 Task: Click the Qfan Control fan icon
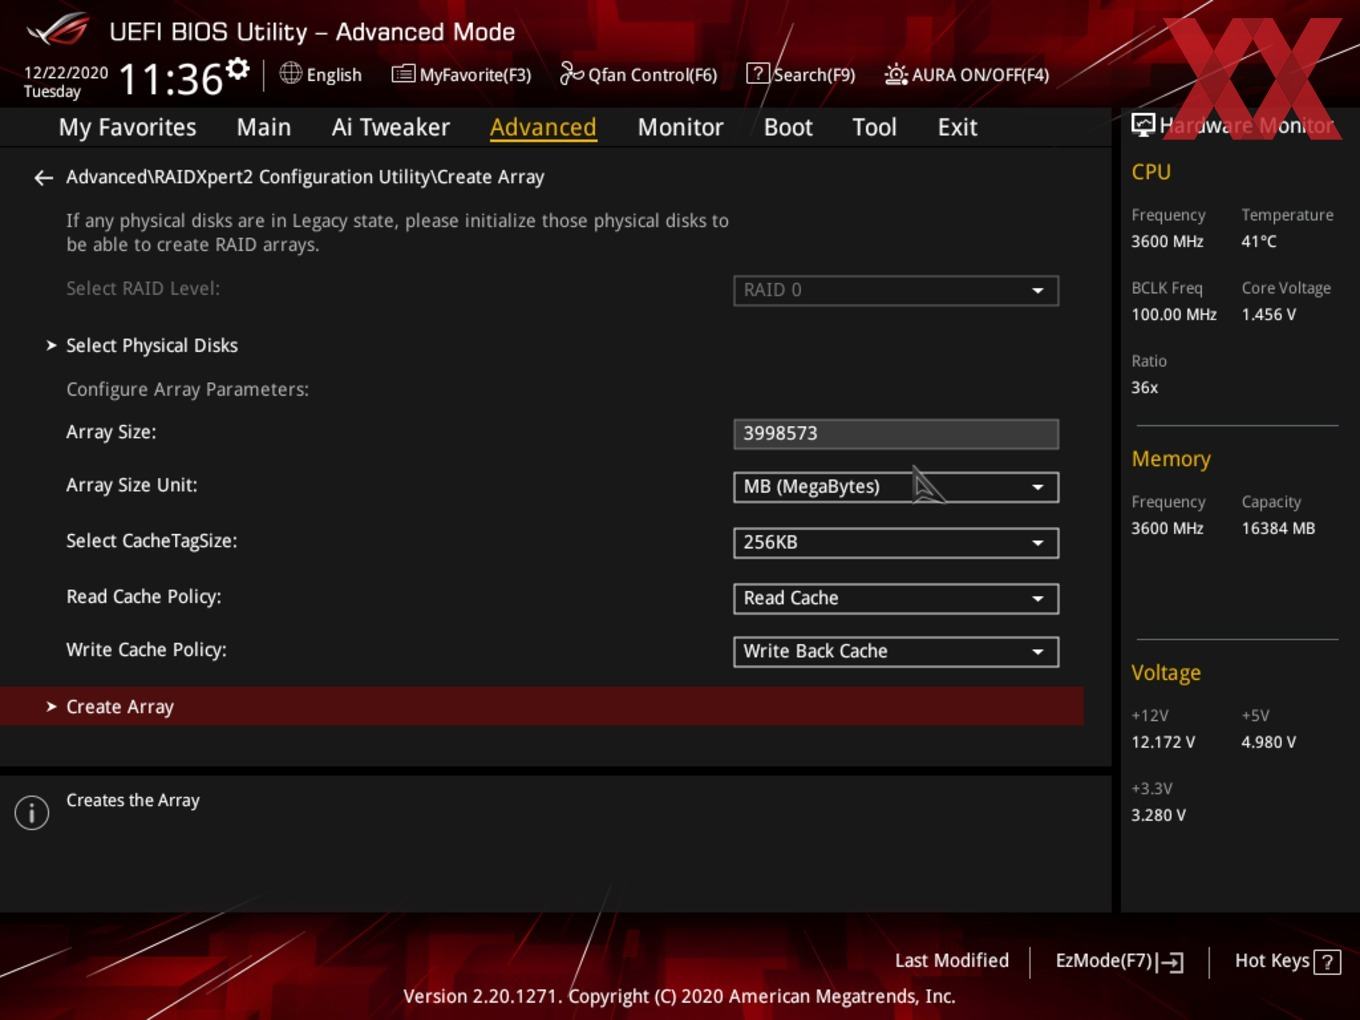(x=571, y=73)
